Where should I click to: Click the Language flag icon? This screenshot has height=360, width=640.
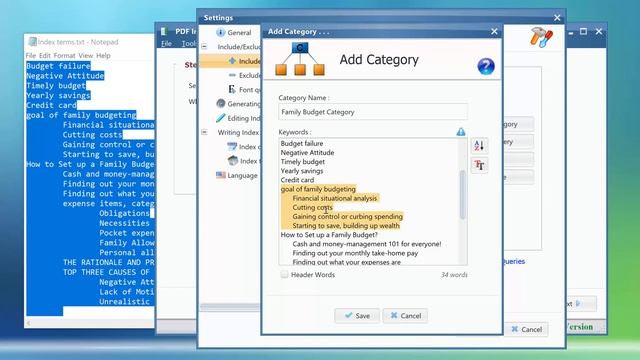click(x=221, y=175)
